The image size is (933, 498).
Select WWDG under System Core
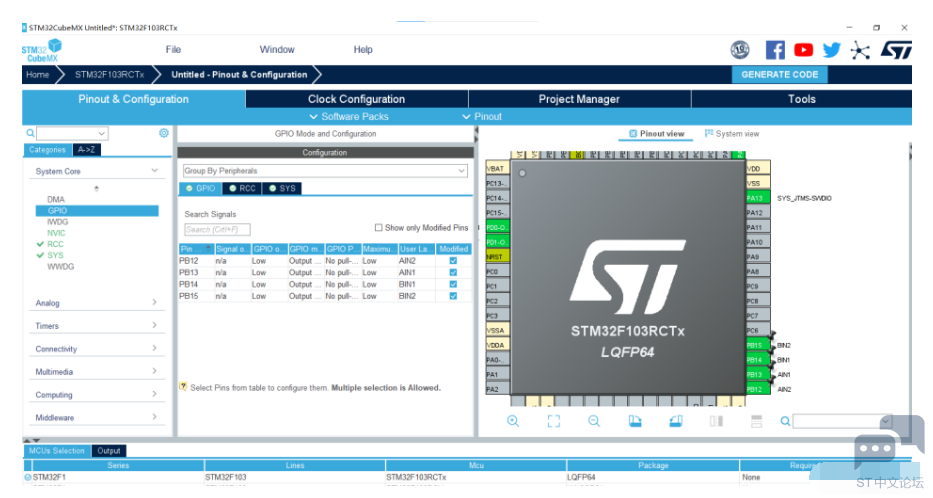pyautogui.click(x=61, y=267)
